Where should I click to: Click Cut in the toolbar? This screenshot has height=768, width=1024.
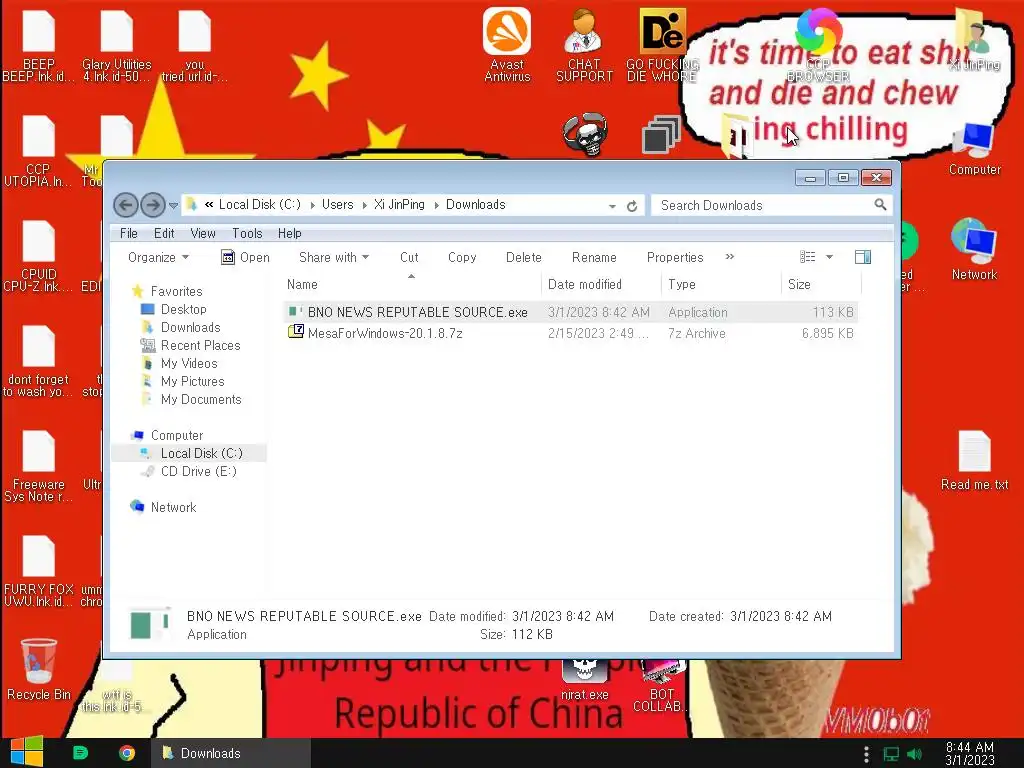point(409,257)
